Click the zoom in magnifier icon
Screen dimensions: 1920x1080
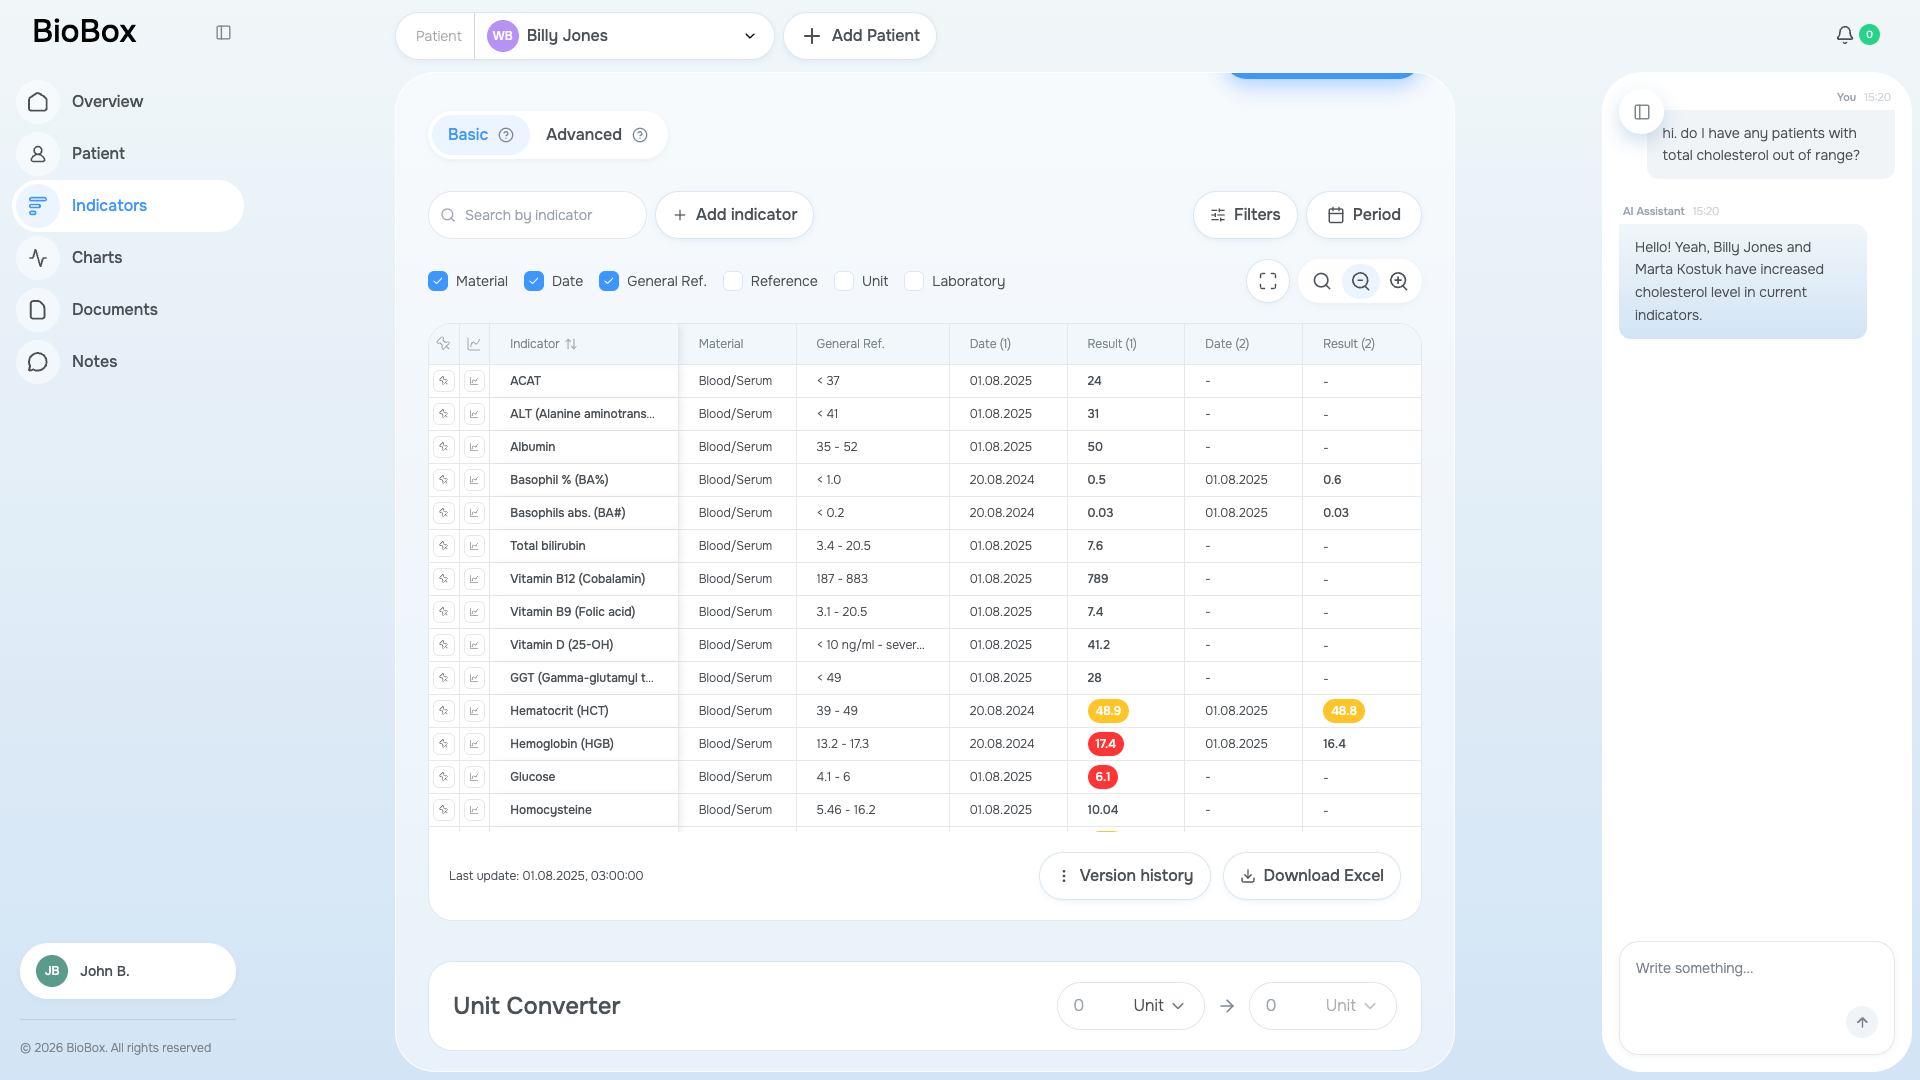(x=1399, y=281)
